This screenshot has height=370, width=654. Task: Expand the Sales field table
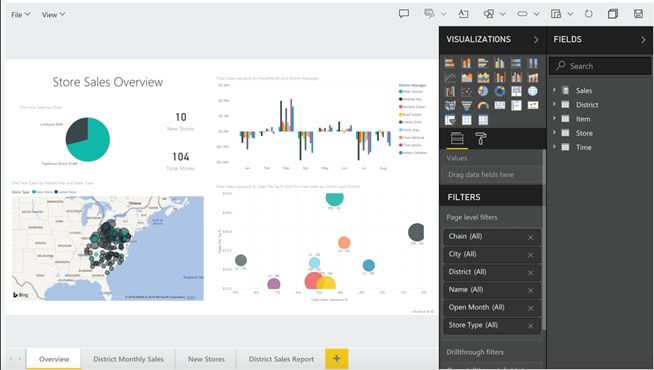point(554,90)
